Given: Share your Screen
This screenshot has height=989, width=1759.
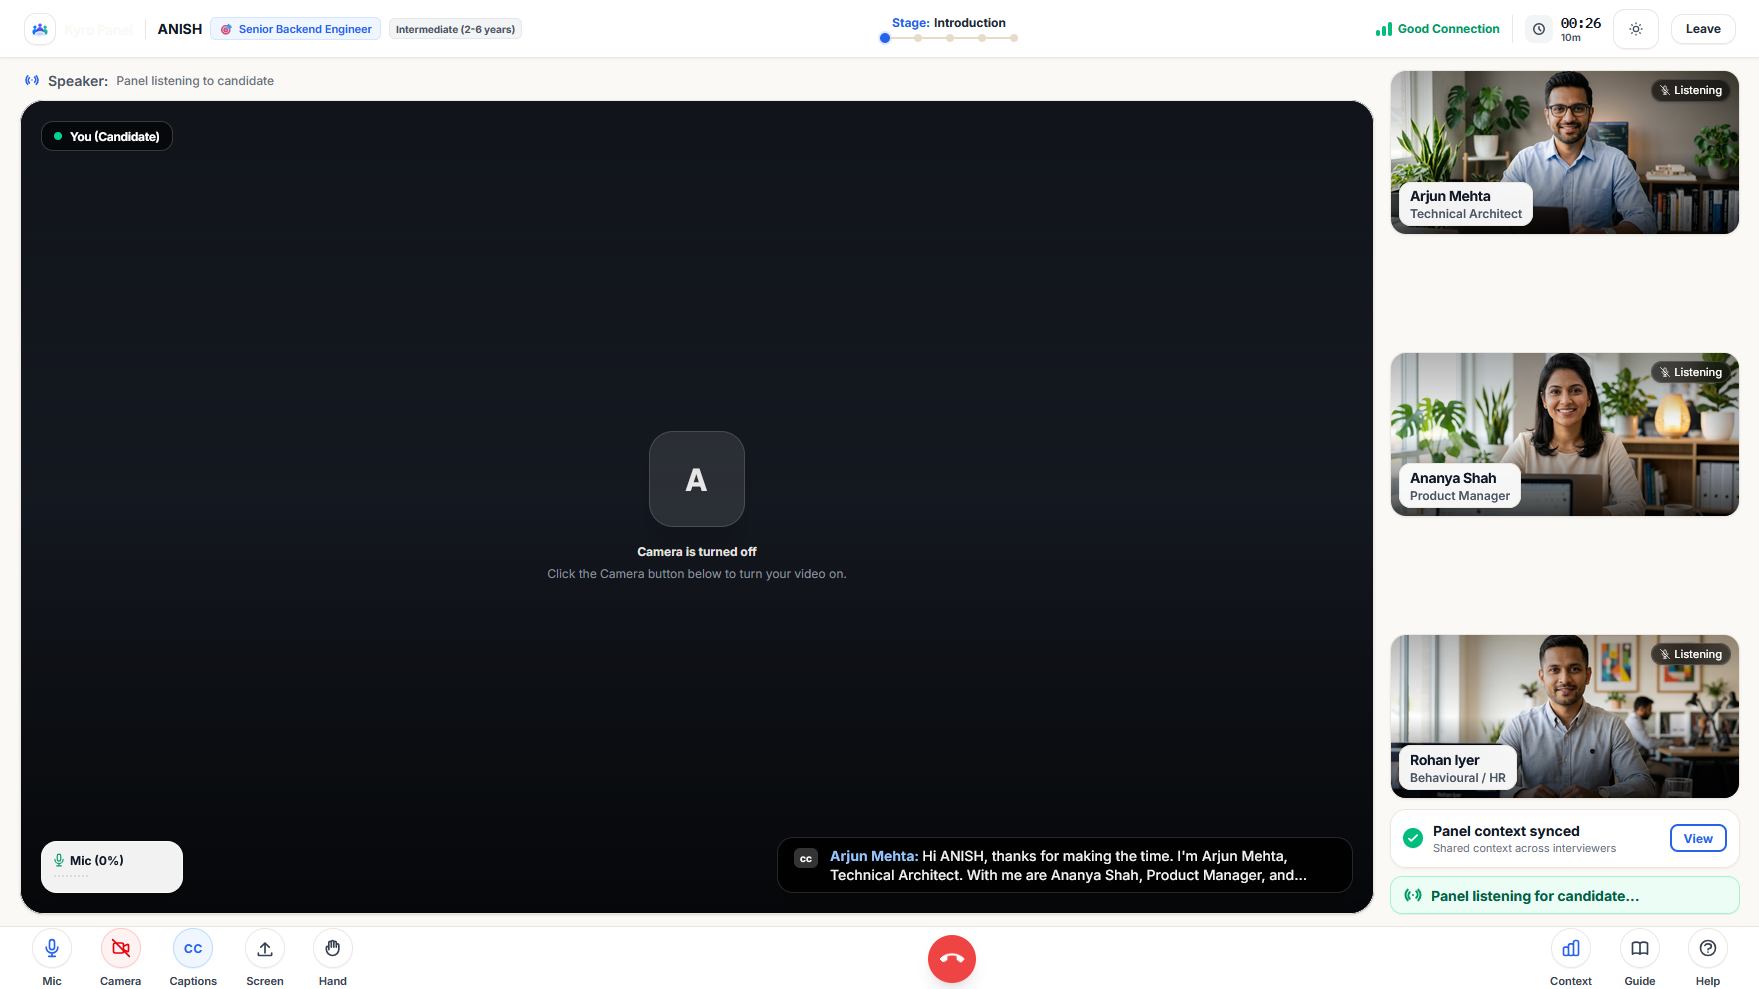Looking at the screenshot, I should [x=265, y=948].
